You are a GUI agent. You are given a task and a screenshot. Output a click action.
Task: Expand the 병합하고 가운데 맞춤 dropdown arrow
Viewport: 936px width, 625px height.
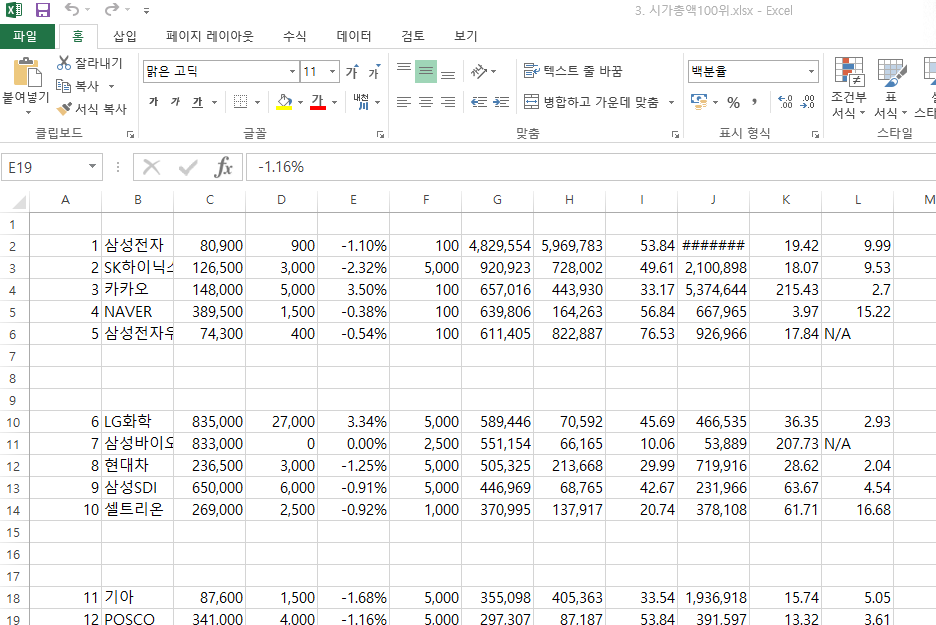(x=672, y=102)
